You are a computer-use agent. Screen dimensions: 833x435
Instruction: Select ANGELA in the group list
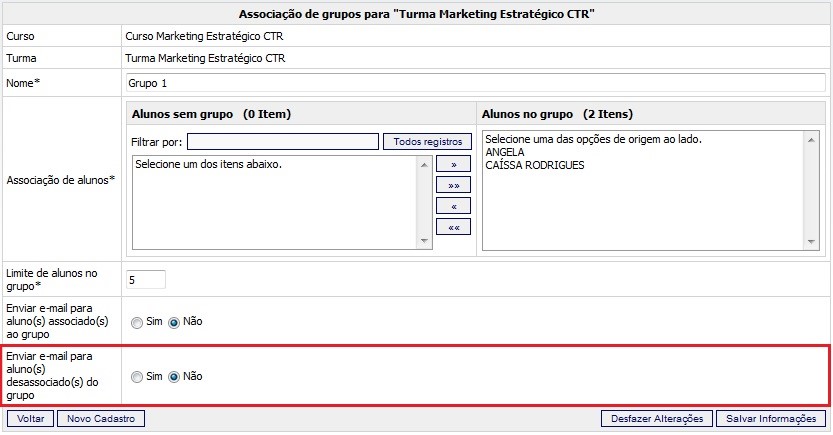coord(504,152)
